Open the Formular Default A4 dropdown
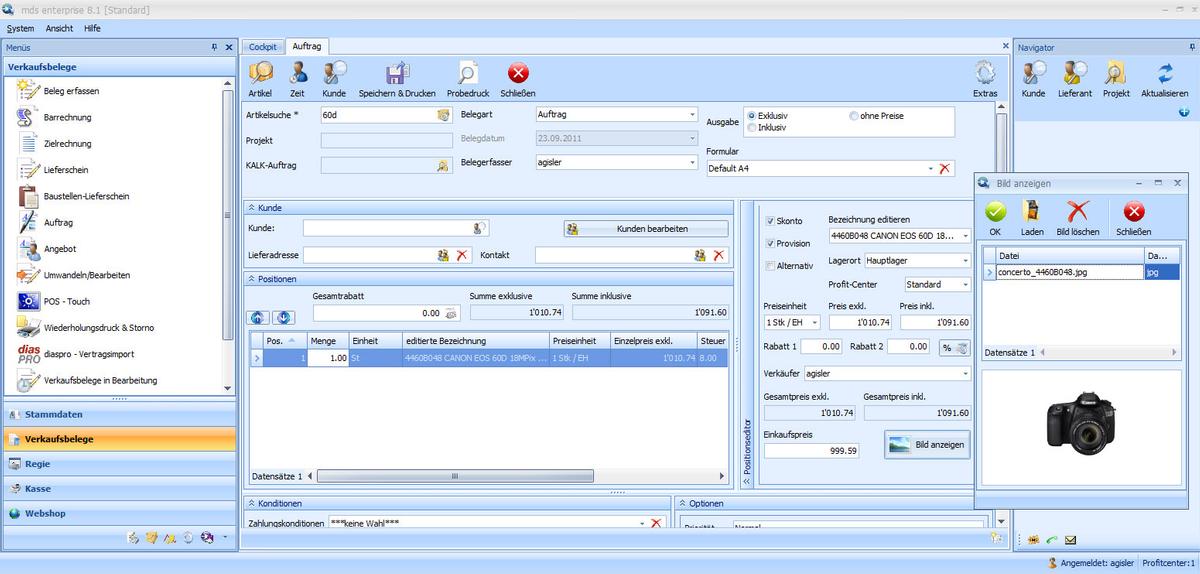The height and width of the screenshot is (574, 1200). click(x=931, y=169)
